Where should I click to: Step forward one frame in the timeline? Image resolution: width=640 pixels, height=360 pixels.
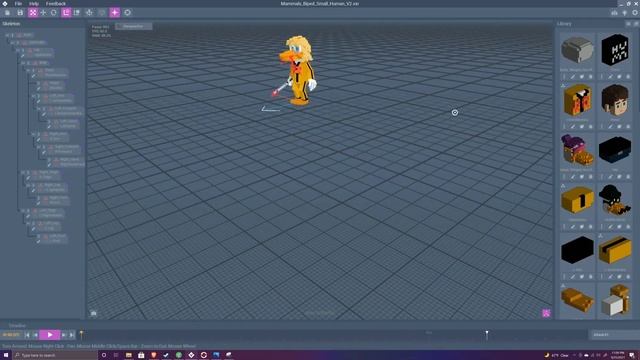(x=64, y=335)
